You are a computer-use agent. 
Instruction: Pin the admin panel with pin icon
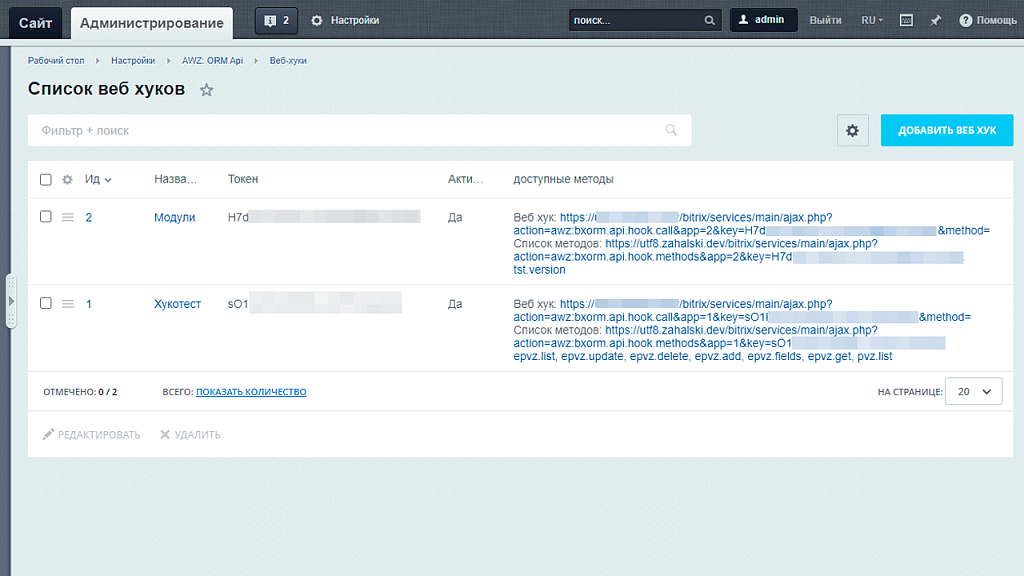click(x=935, y=20)
